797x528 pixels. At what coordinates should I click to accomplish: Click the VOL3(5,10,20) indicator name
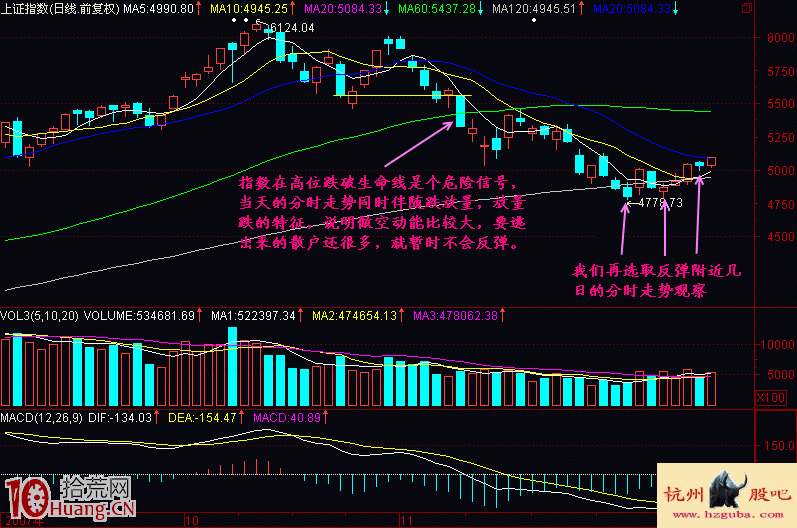[40, 316]
